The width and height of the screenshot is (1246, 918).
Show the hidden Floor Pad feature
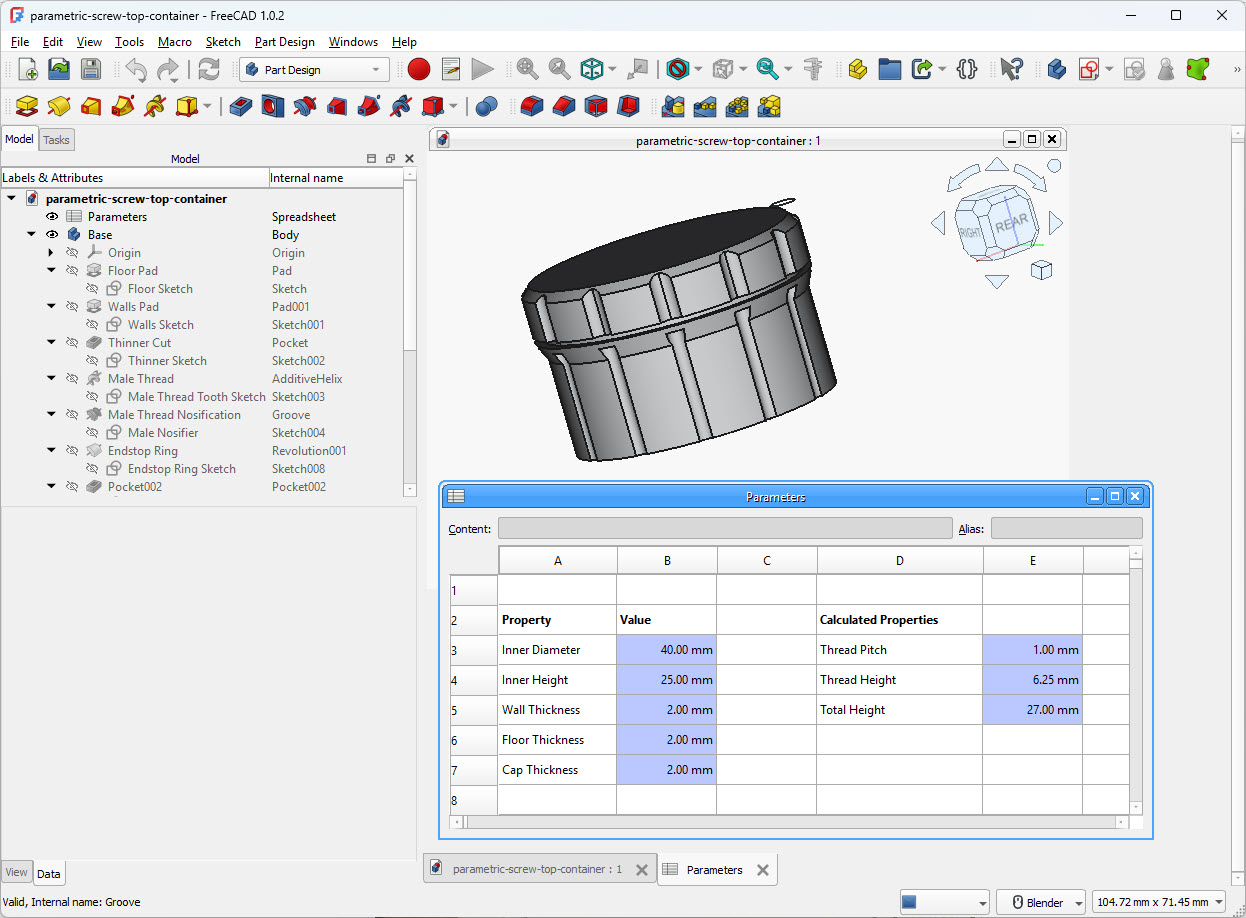click(x=72, y=271)
